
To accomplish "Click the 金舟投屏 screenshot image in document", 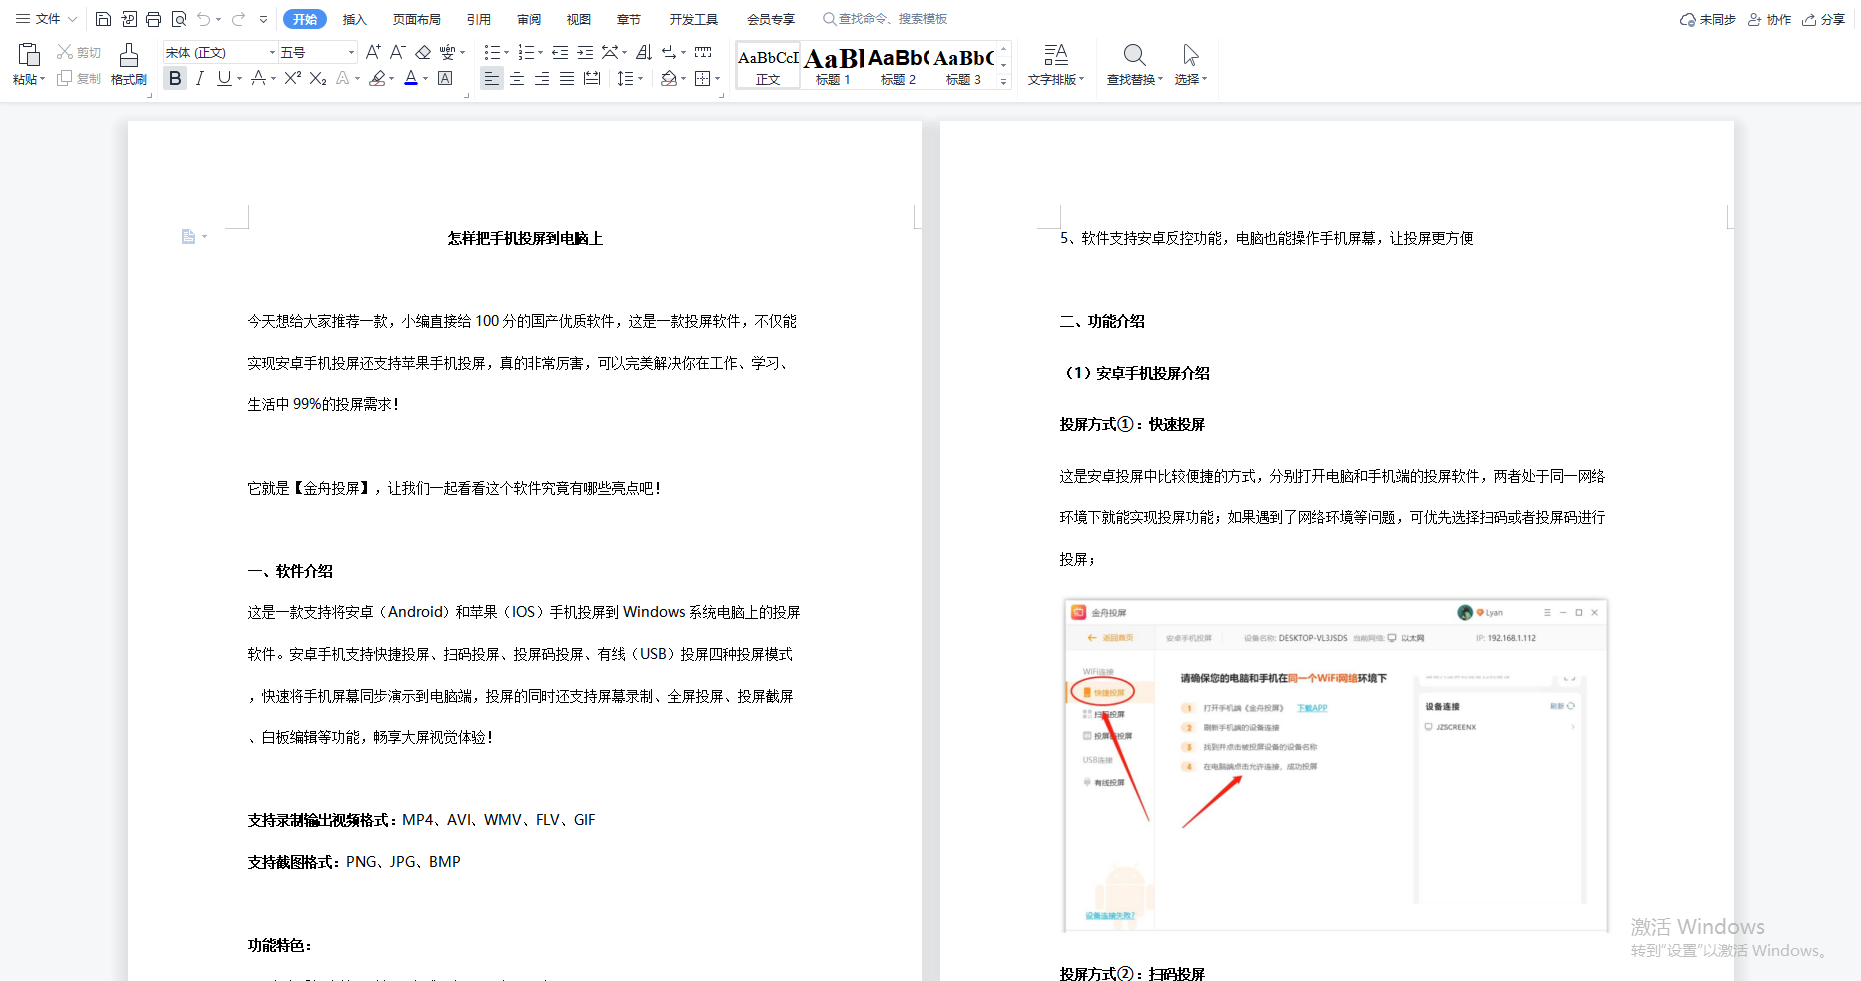I will 1336,765.
